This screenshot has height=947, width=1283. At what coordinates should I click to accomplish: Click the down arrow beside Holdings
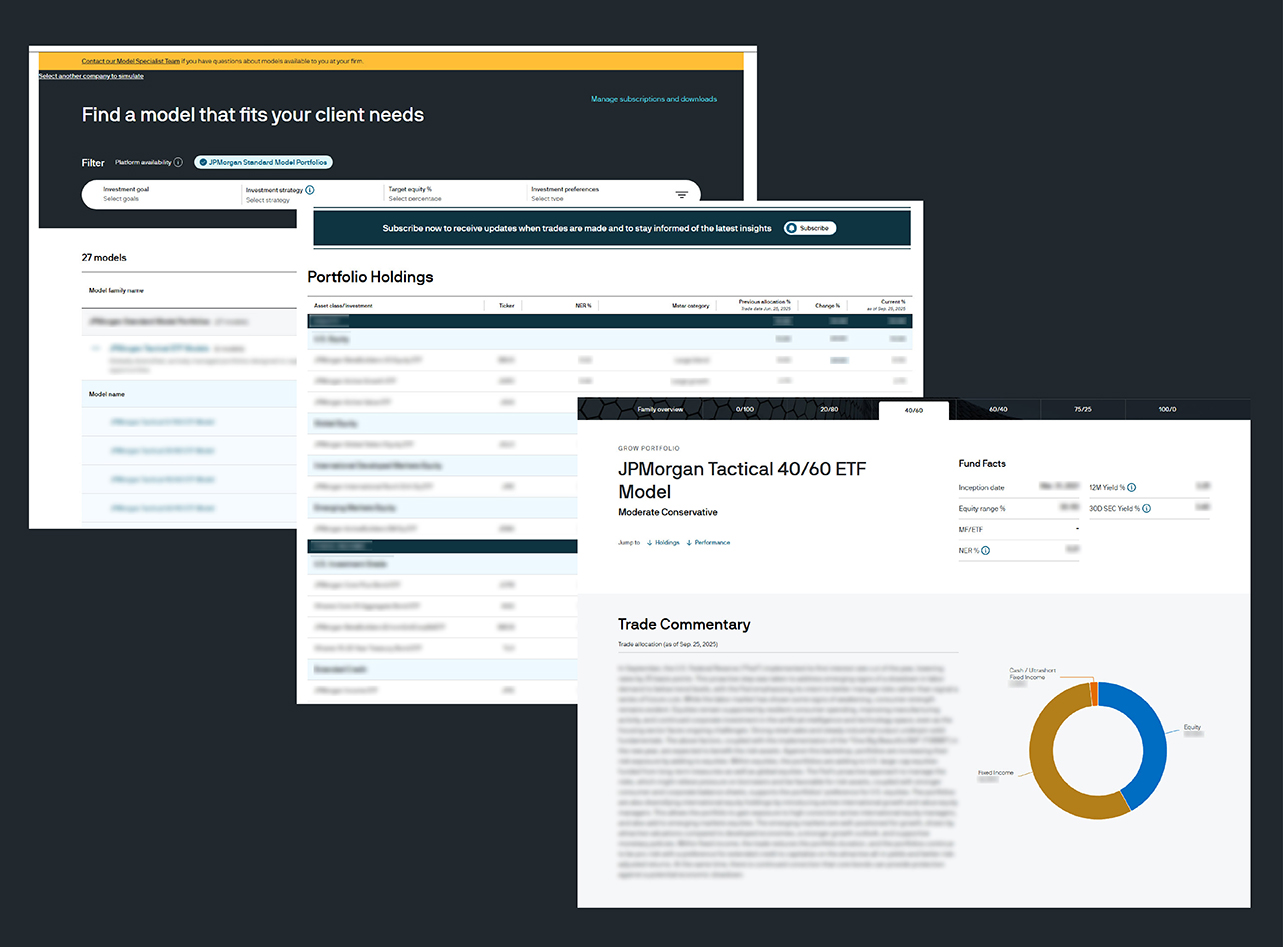pyautogui.click(x=650, y=543)
